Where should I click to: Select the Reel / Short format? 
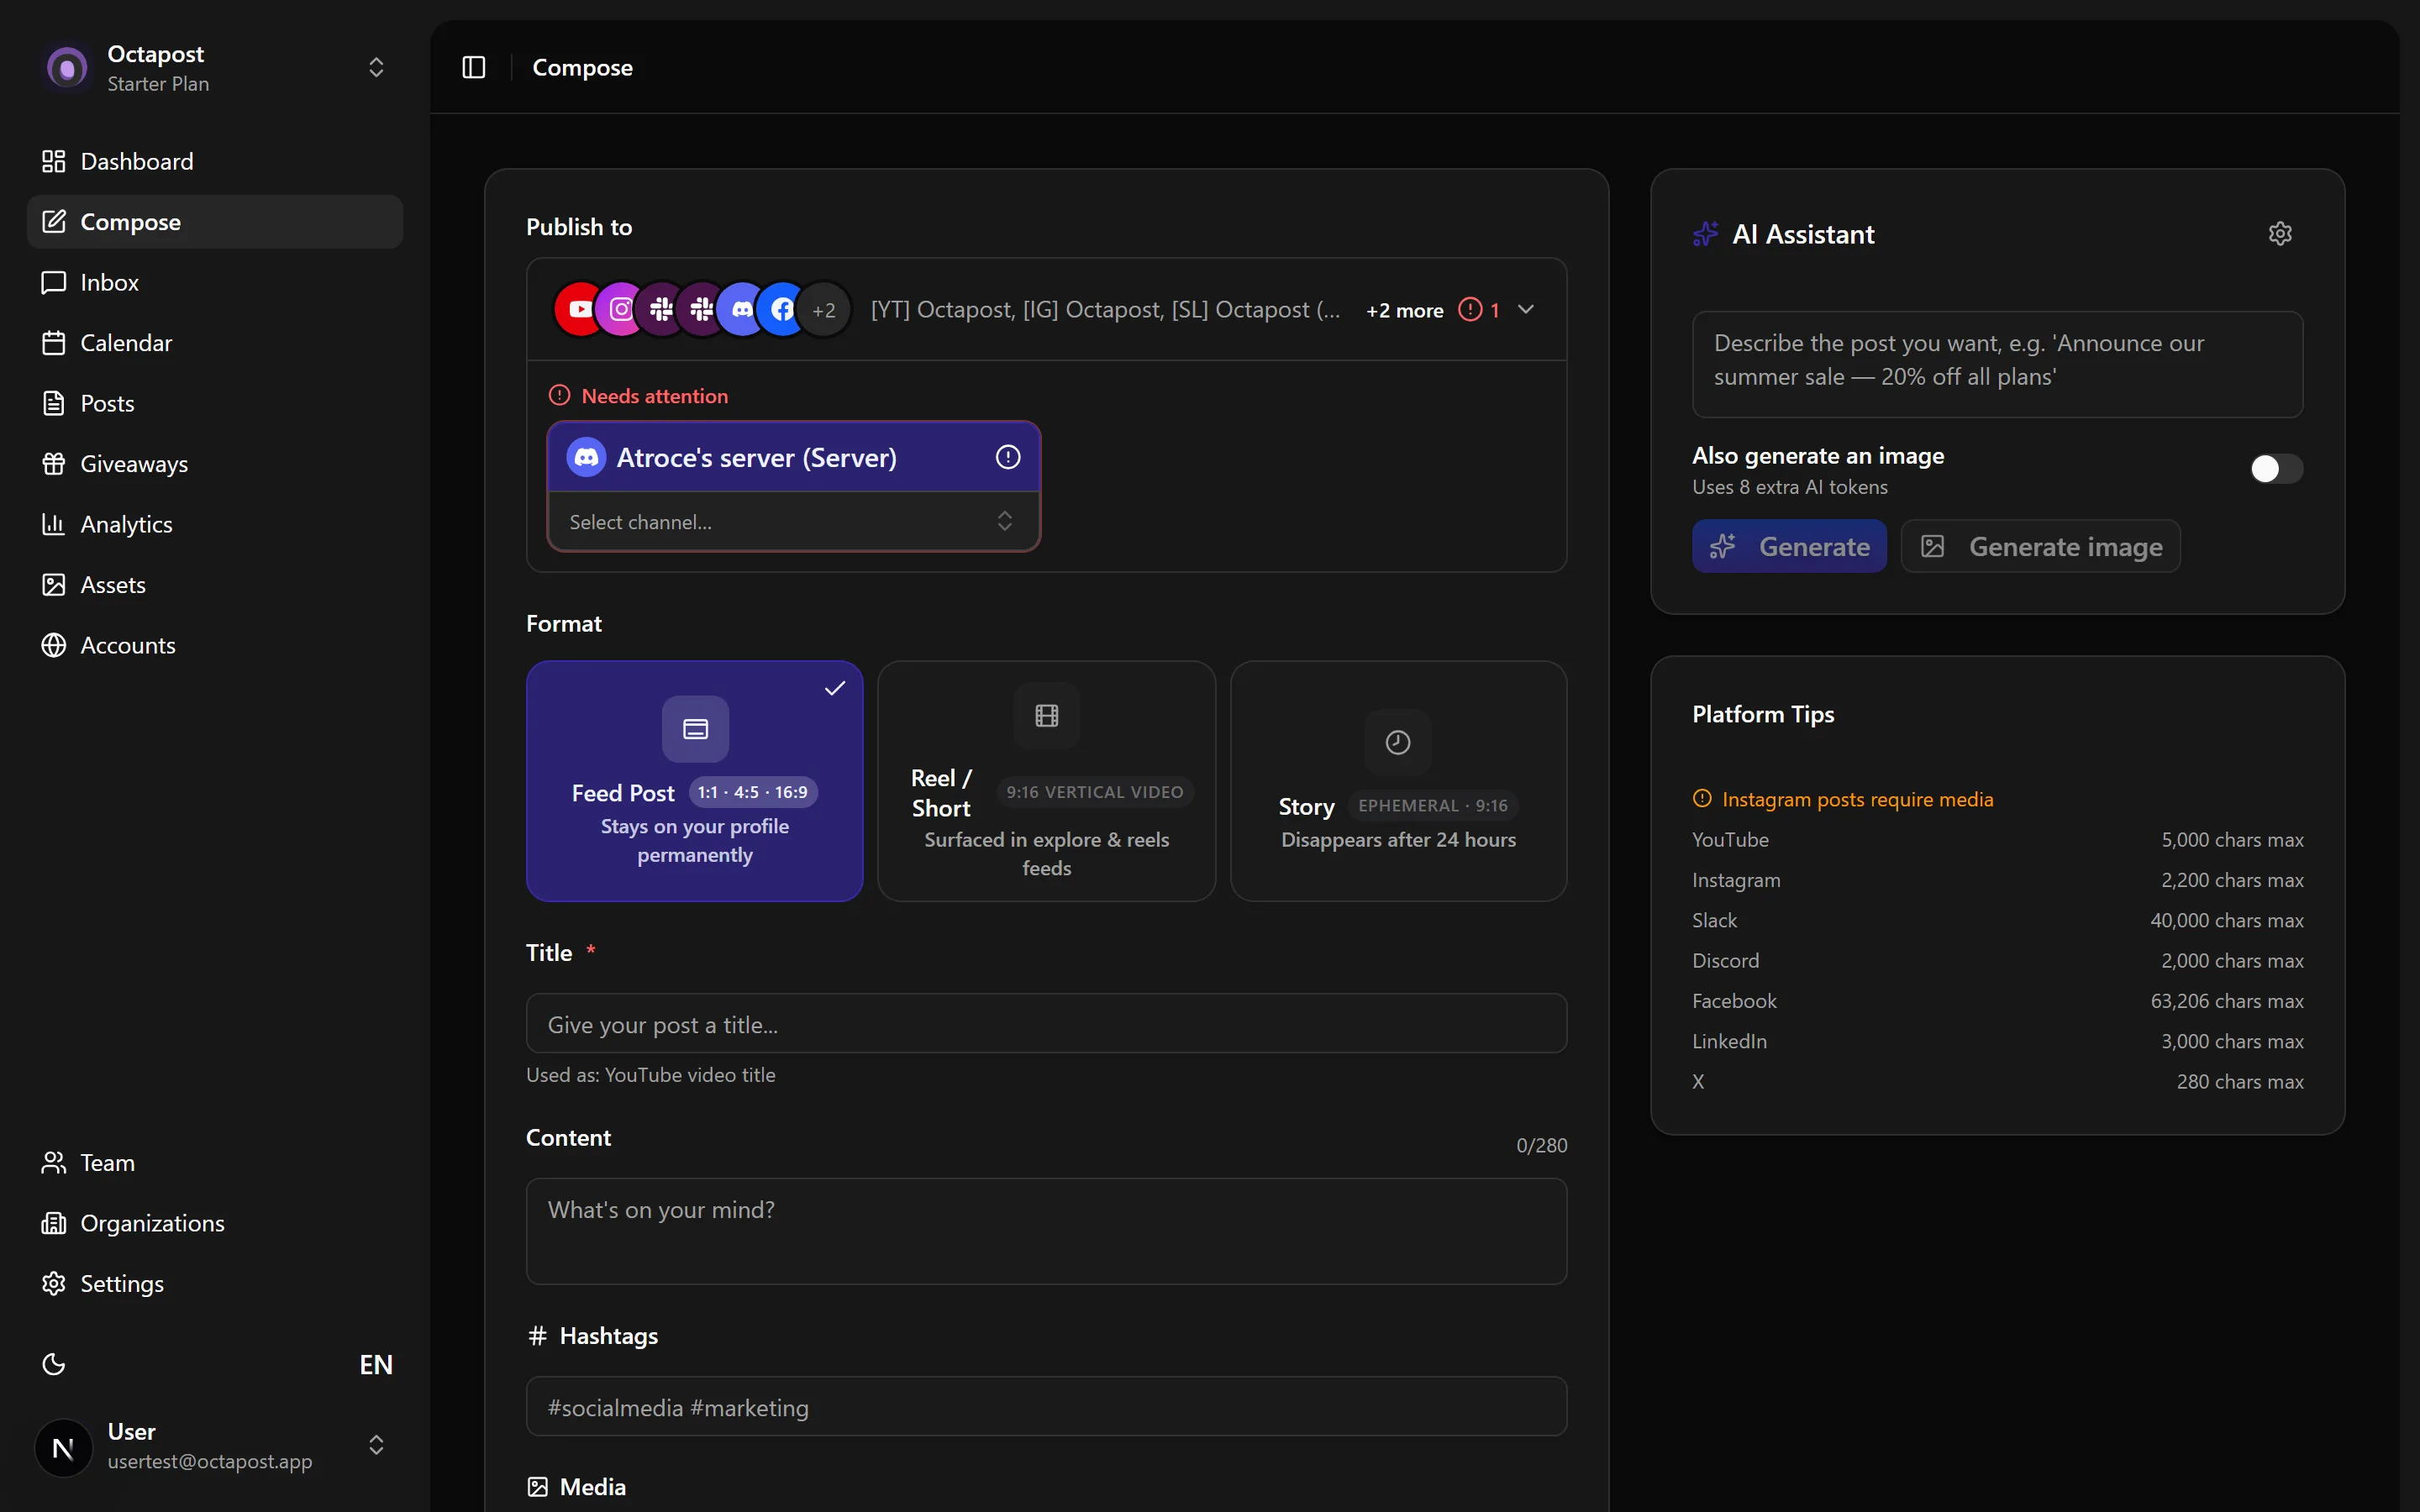click(1046, 781)
